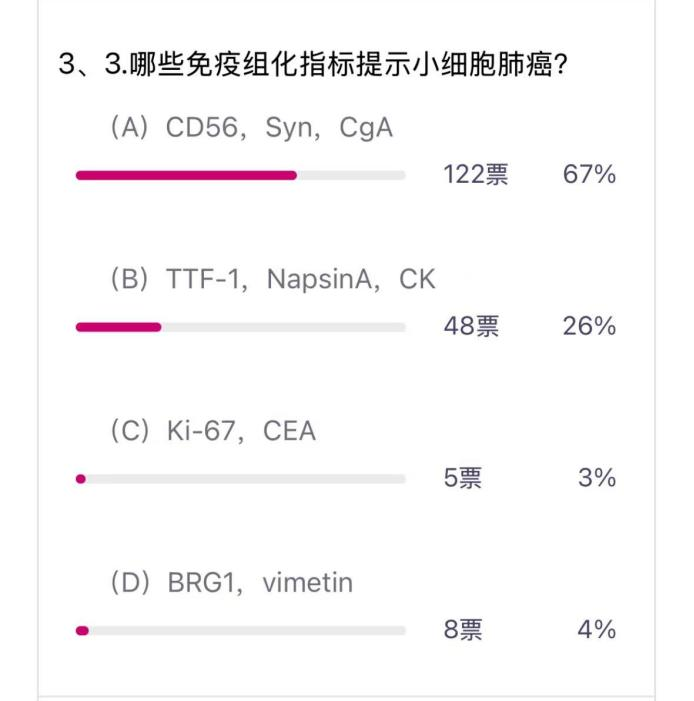694x701 pixels.
Task: Click the grey unfilled part of option C's bar
Action: point(246,479)
